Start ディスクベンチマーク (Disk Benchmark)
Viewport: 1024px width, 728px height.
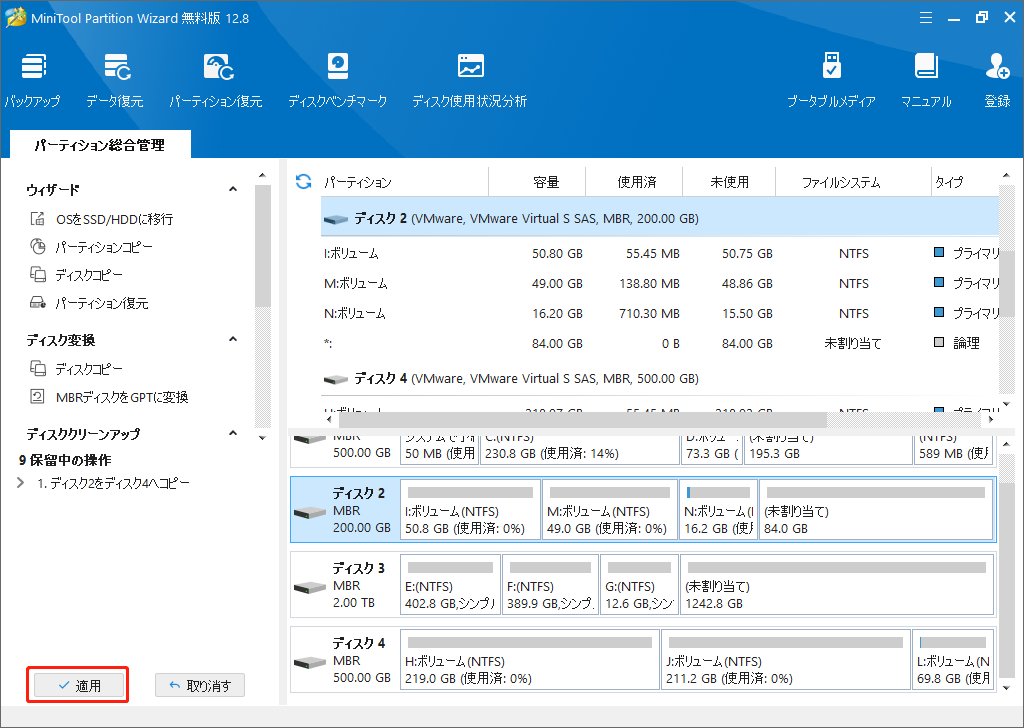pos(338,80)
